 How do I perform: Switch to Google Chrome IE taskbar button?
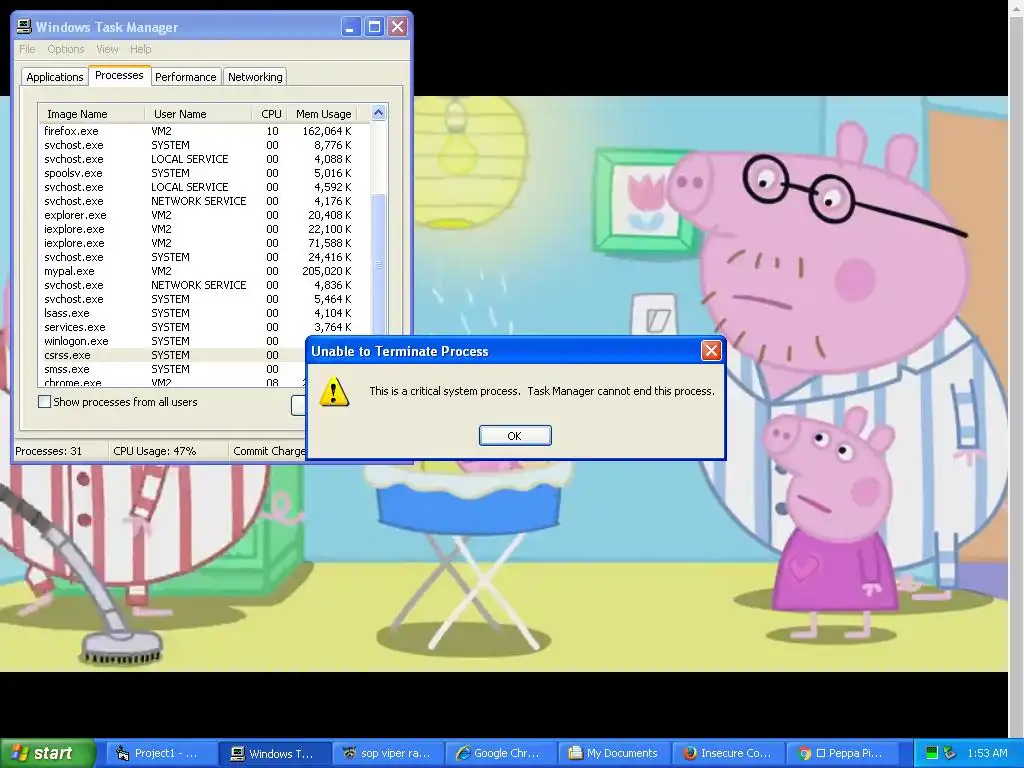[x=502, y=753]
